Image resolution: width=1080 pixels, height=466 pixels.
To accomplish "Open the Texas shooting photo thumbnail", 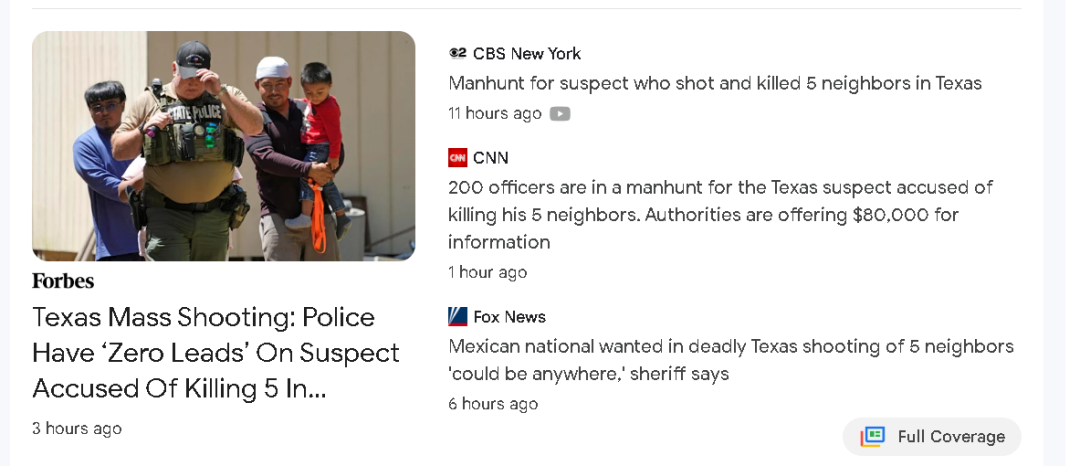I will (223, 146).
